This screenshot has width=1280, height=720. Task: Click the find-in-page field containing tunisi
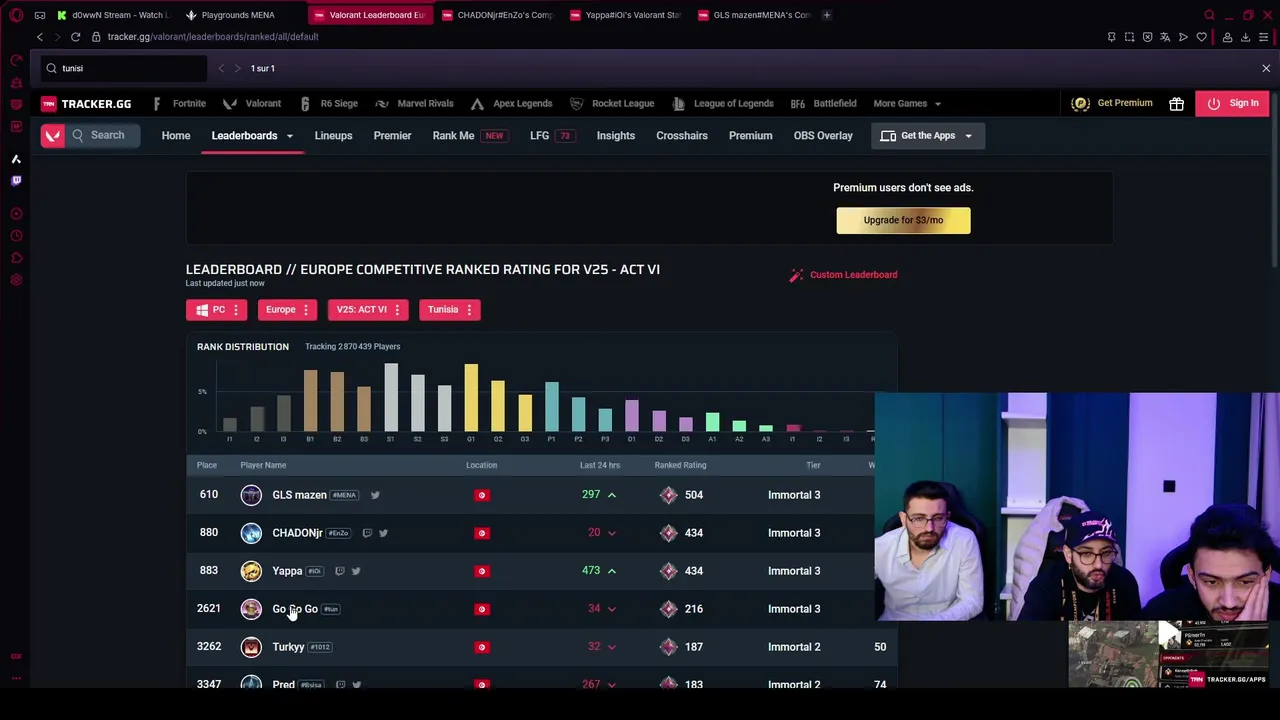click(x=124, y=68)
